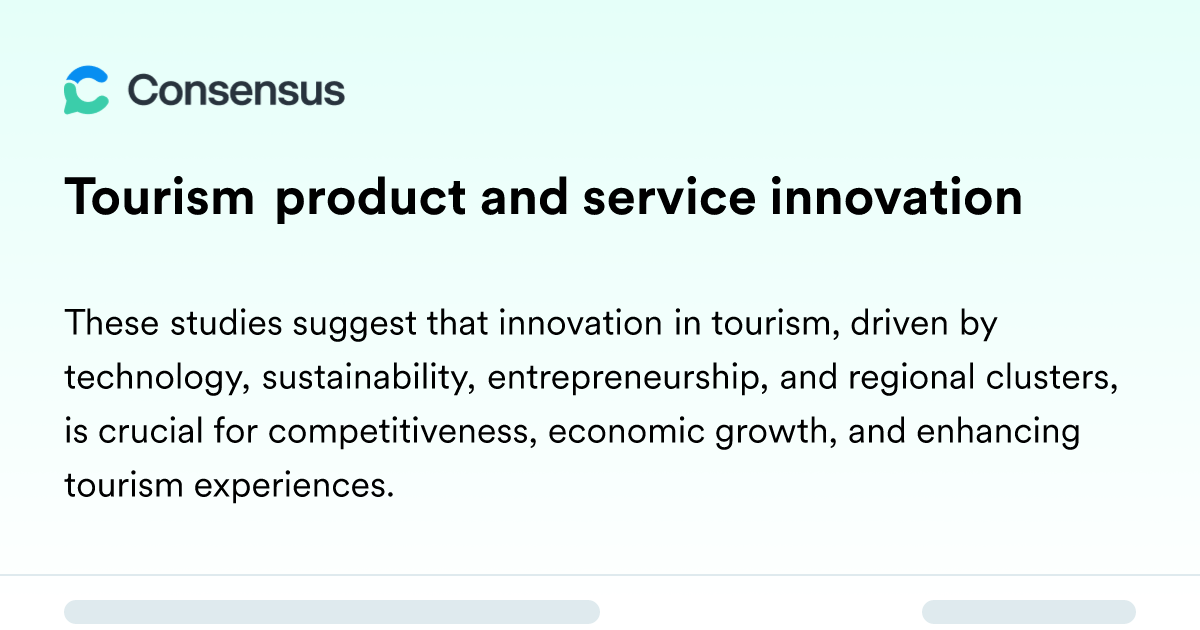The image size is (1200, 630).
Task: Click the Consensus wordmark text
Action: point(236,91)
